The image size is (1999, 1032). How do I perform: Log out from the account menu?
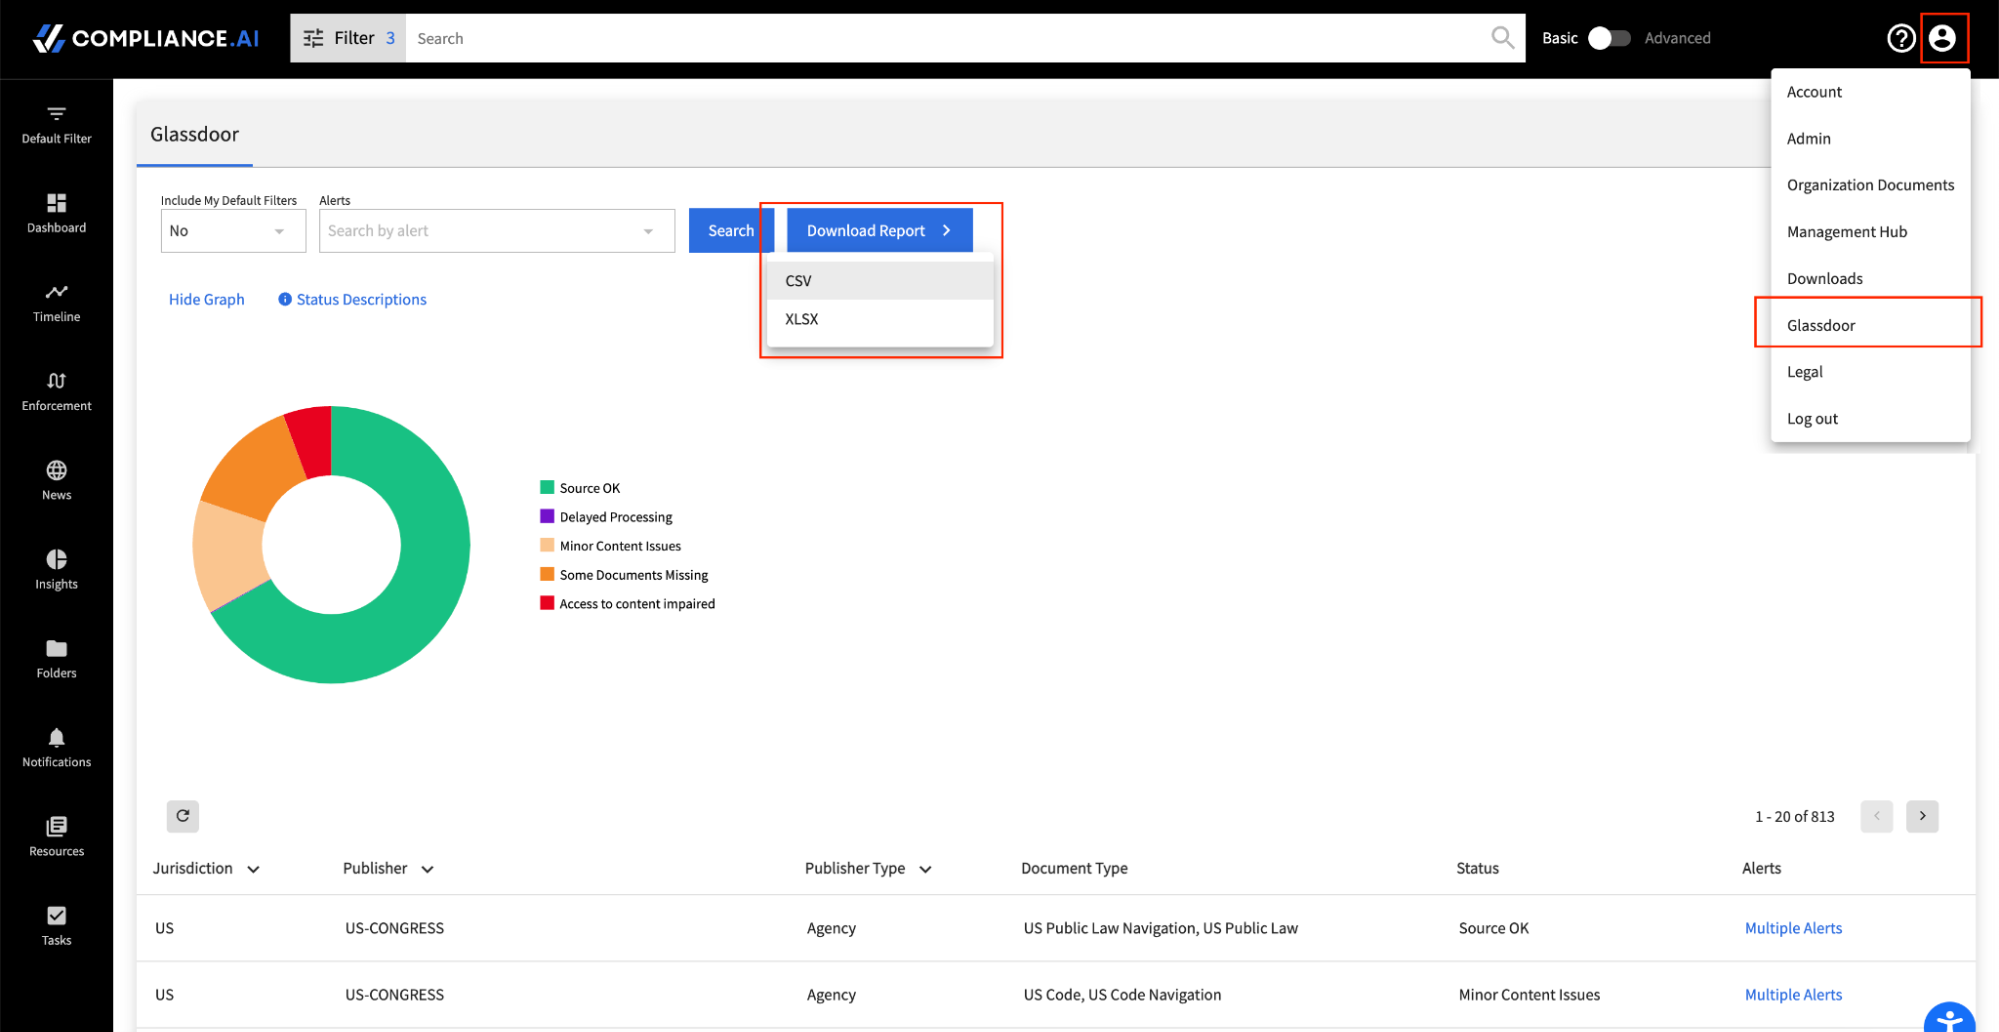tap(1811, 418)
